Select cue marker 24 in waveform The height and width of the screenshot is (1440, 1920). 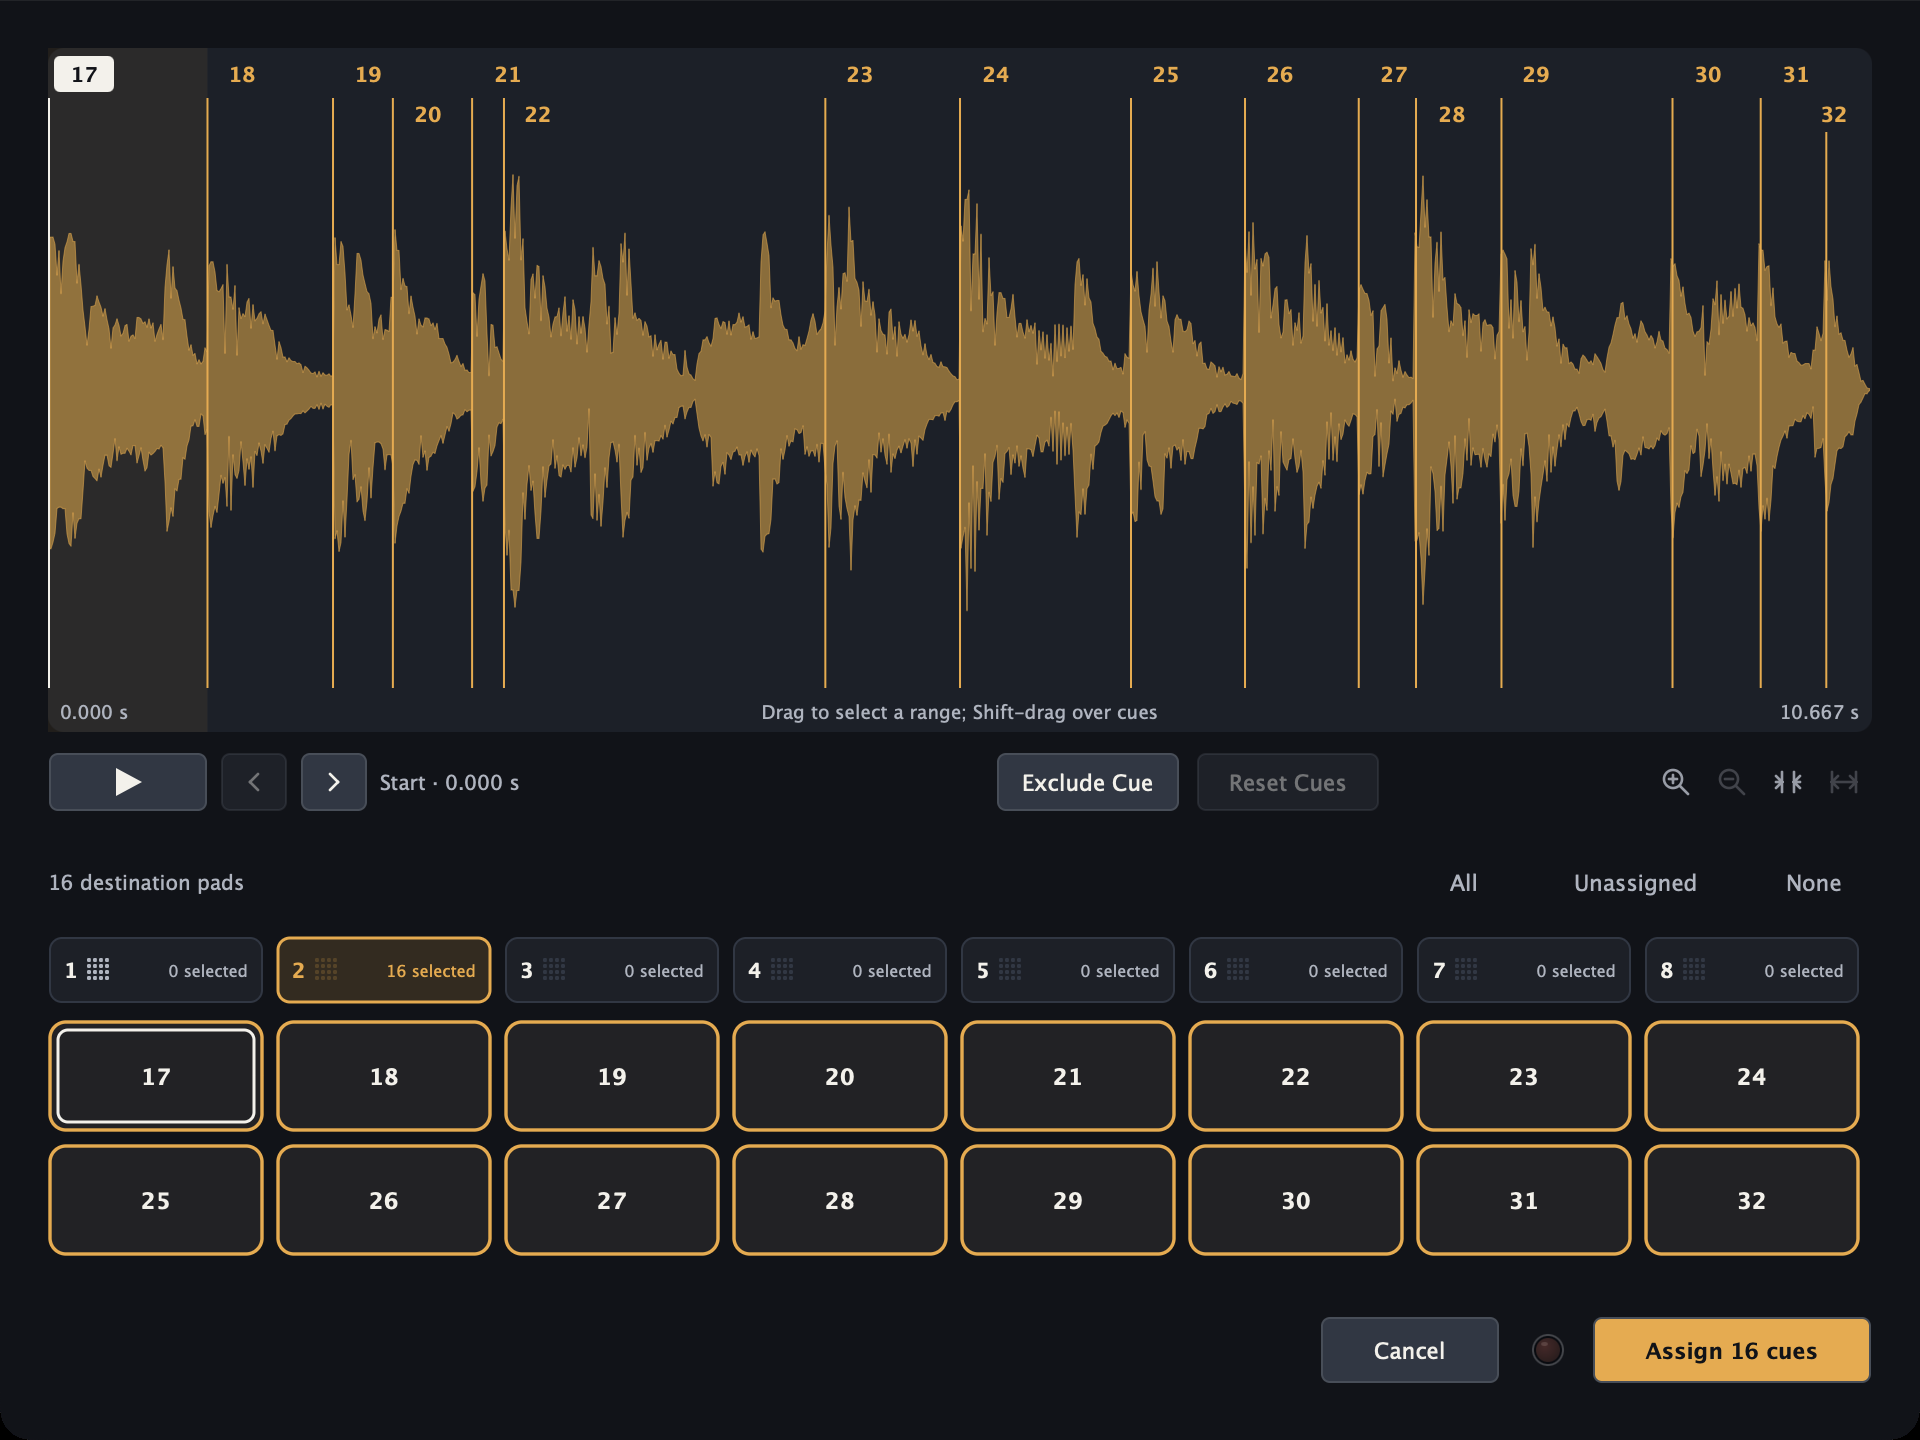pyautogui.click(x=996, y=74)
